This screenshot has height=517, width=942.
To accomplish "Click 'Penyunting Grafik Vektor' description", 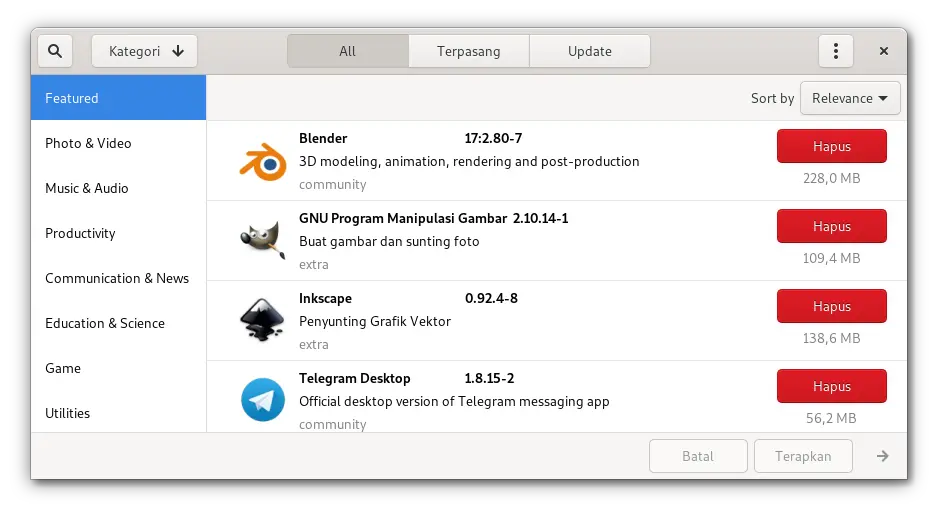I will click(375, 321).
